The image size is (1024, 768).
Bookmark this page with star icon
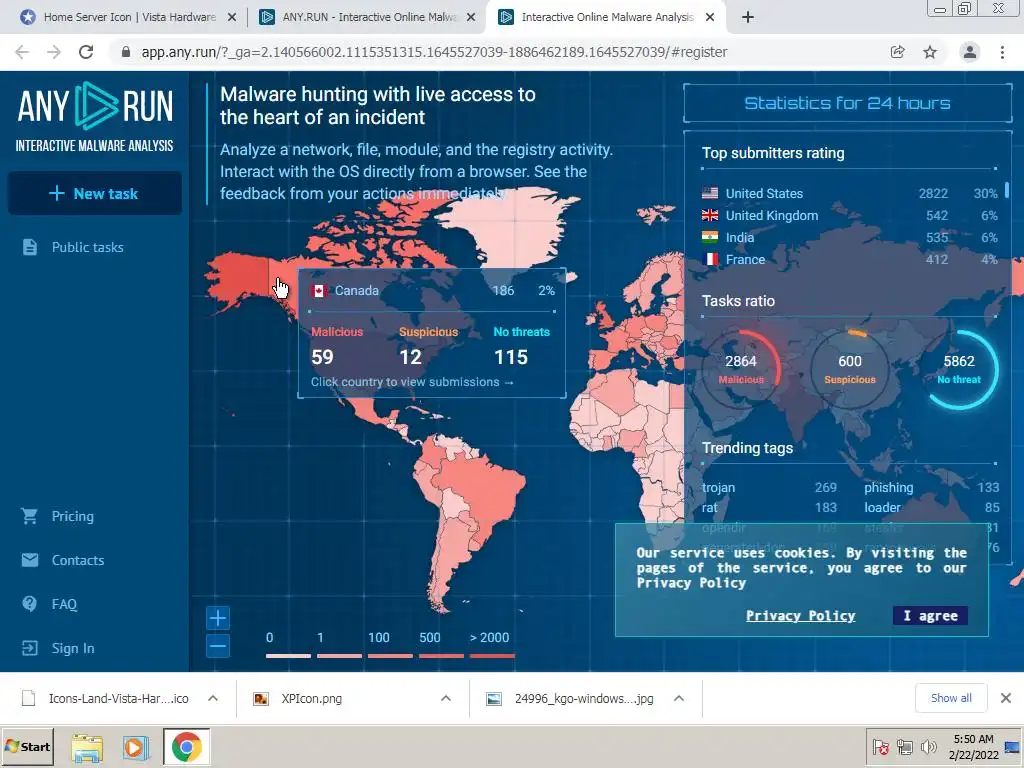coord(930,52)
